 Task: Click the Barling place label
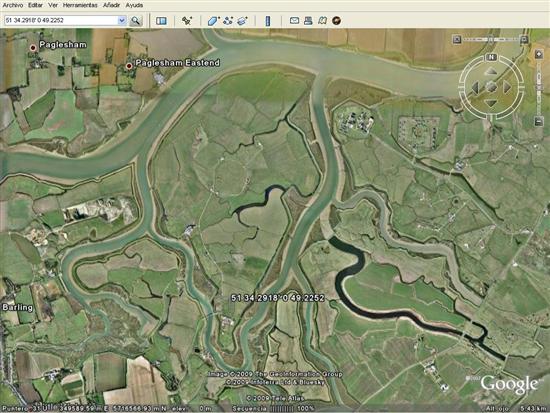click(18, 307)
